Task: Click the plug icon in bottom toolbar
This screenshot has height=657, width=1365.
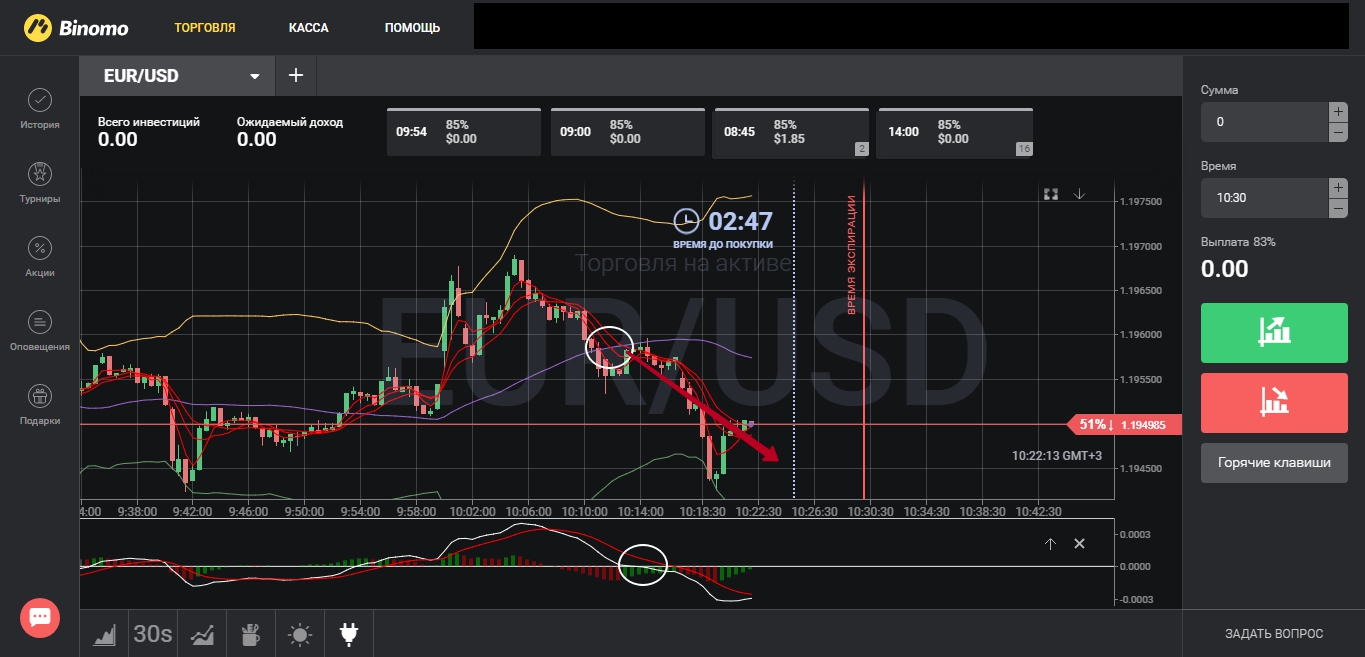Action: click(x=349, y=634)
